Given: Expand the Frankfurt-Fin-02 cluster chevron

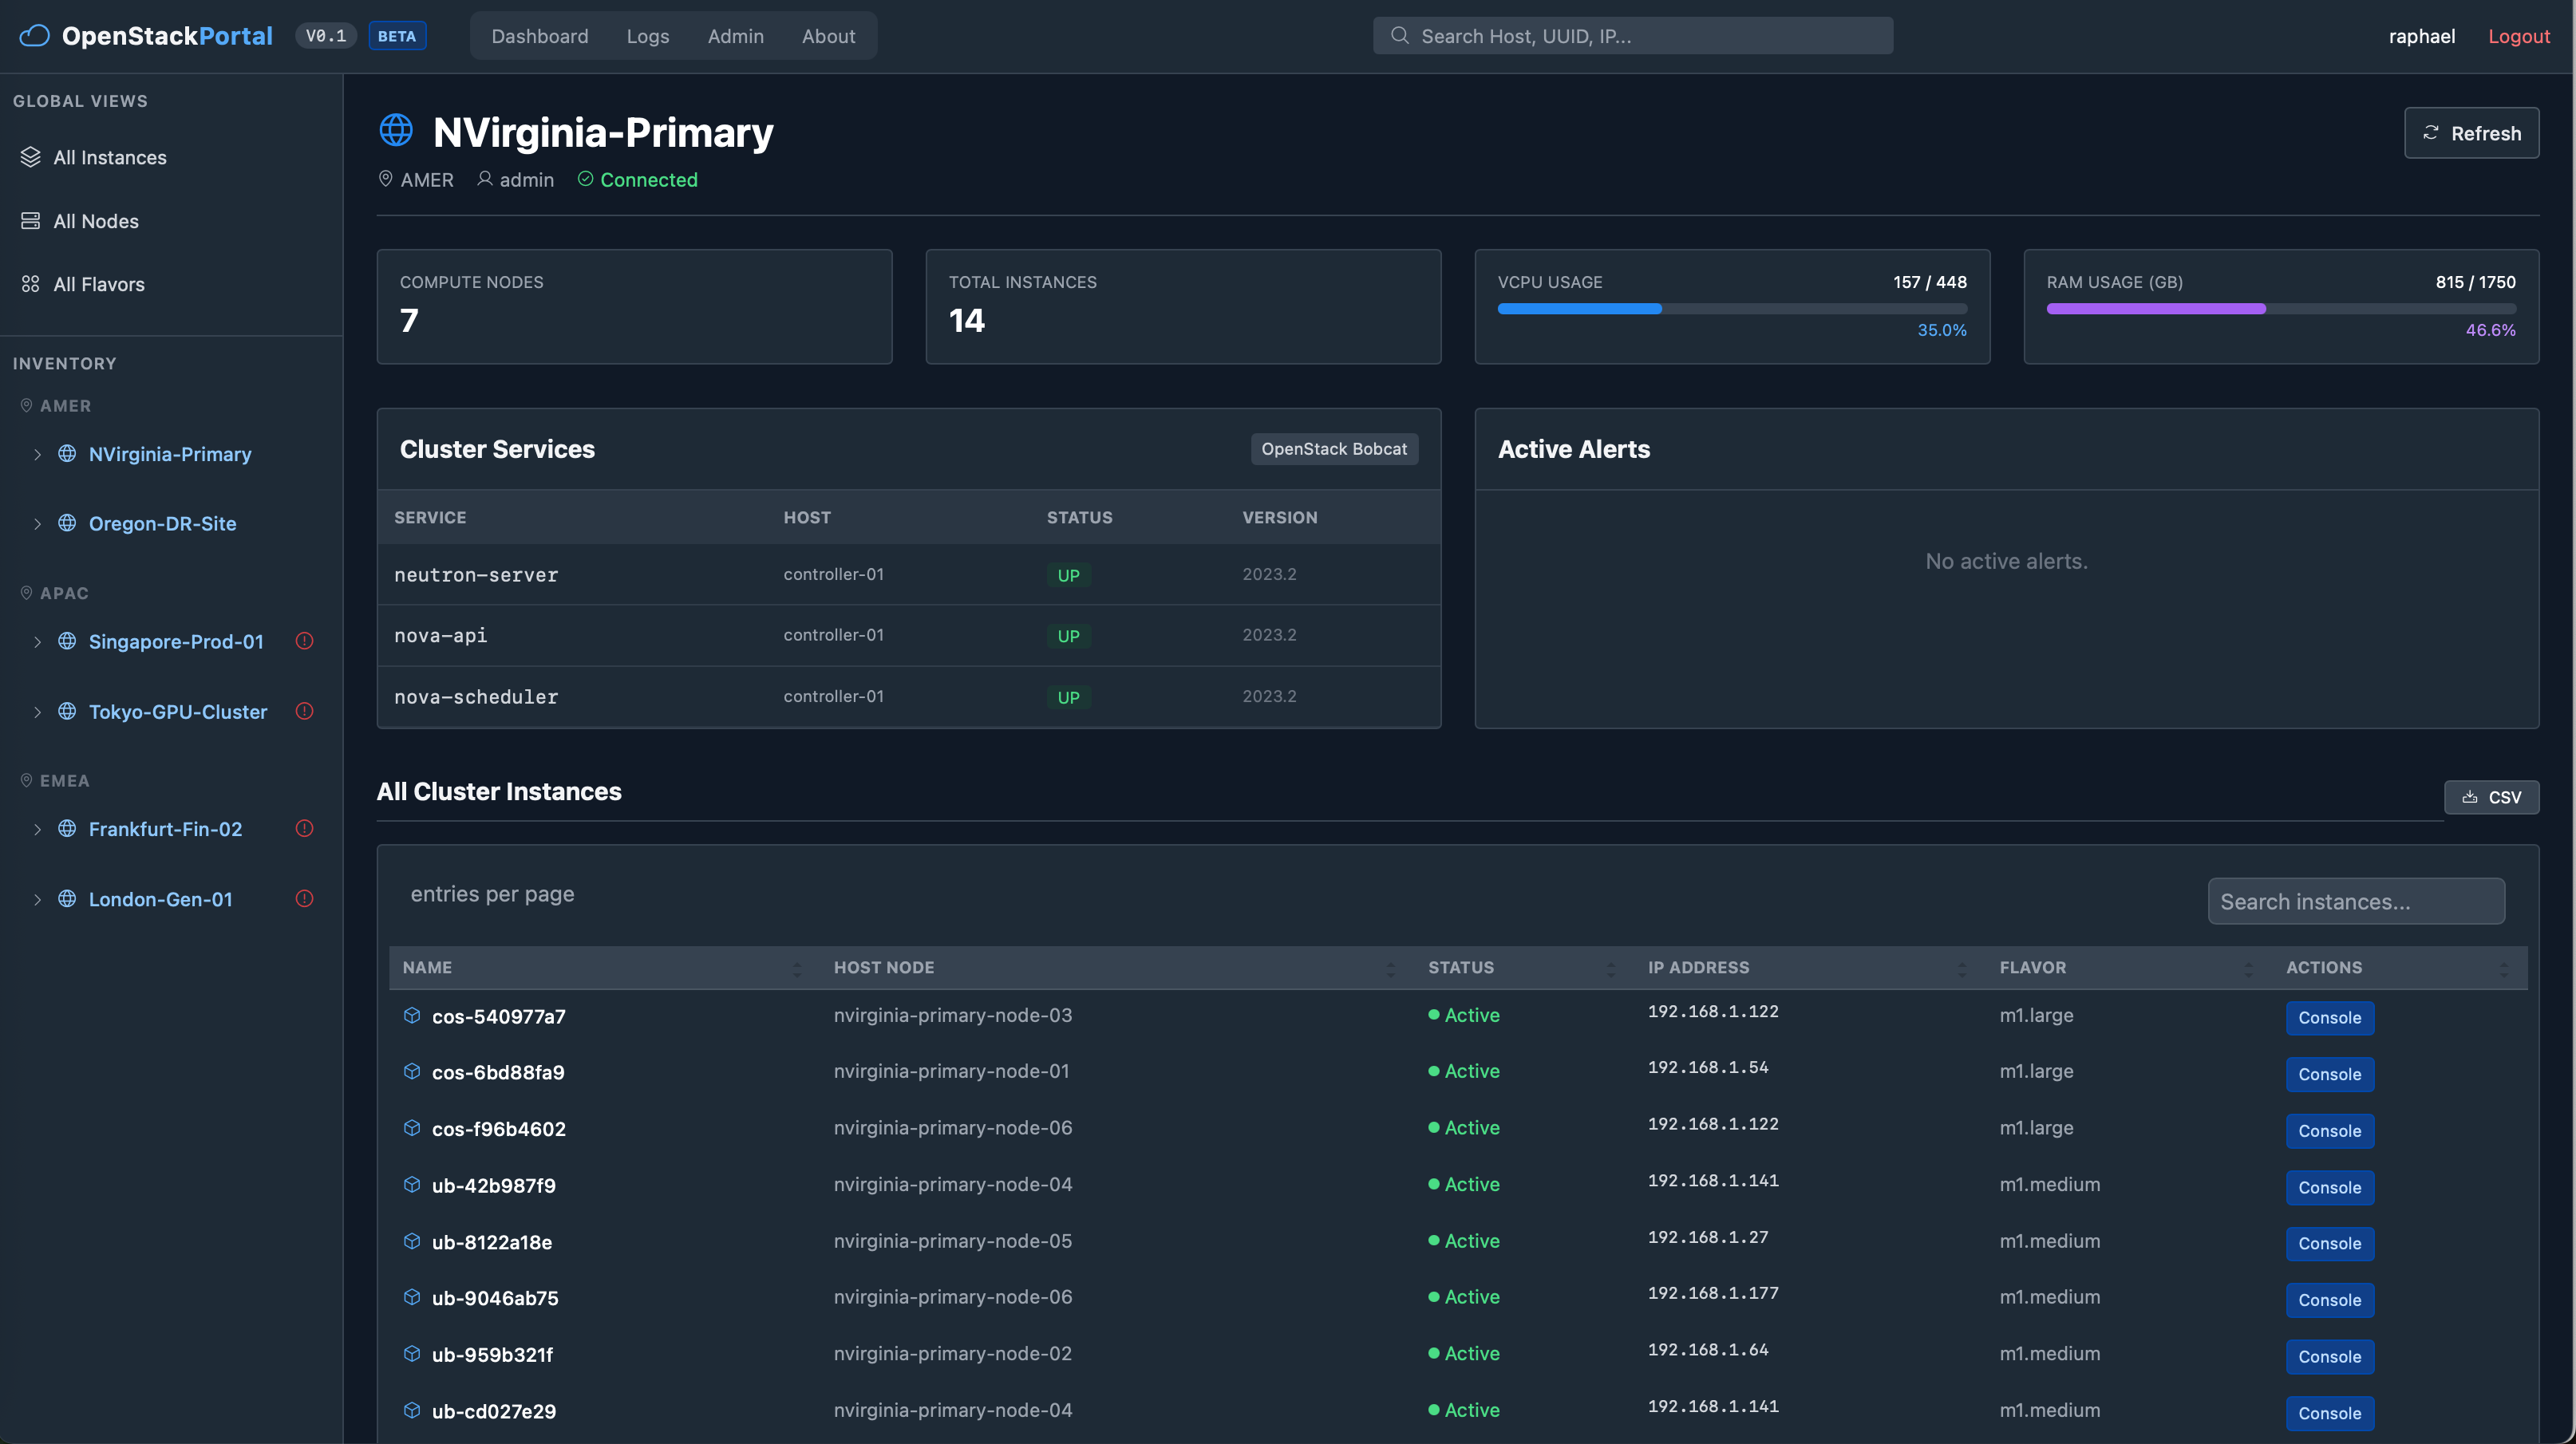Looking at the screenshot, I should click(37, 829).
